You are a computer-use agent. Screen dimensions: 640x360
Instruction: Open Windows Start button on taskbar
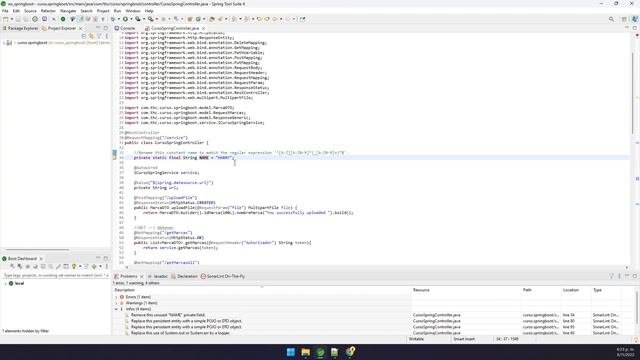(291, 352)
